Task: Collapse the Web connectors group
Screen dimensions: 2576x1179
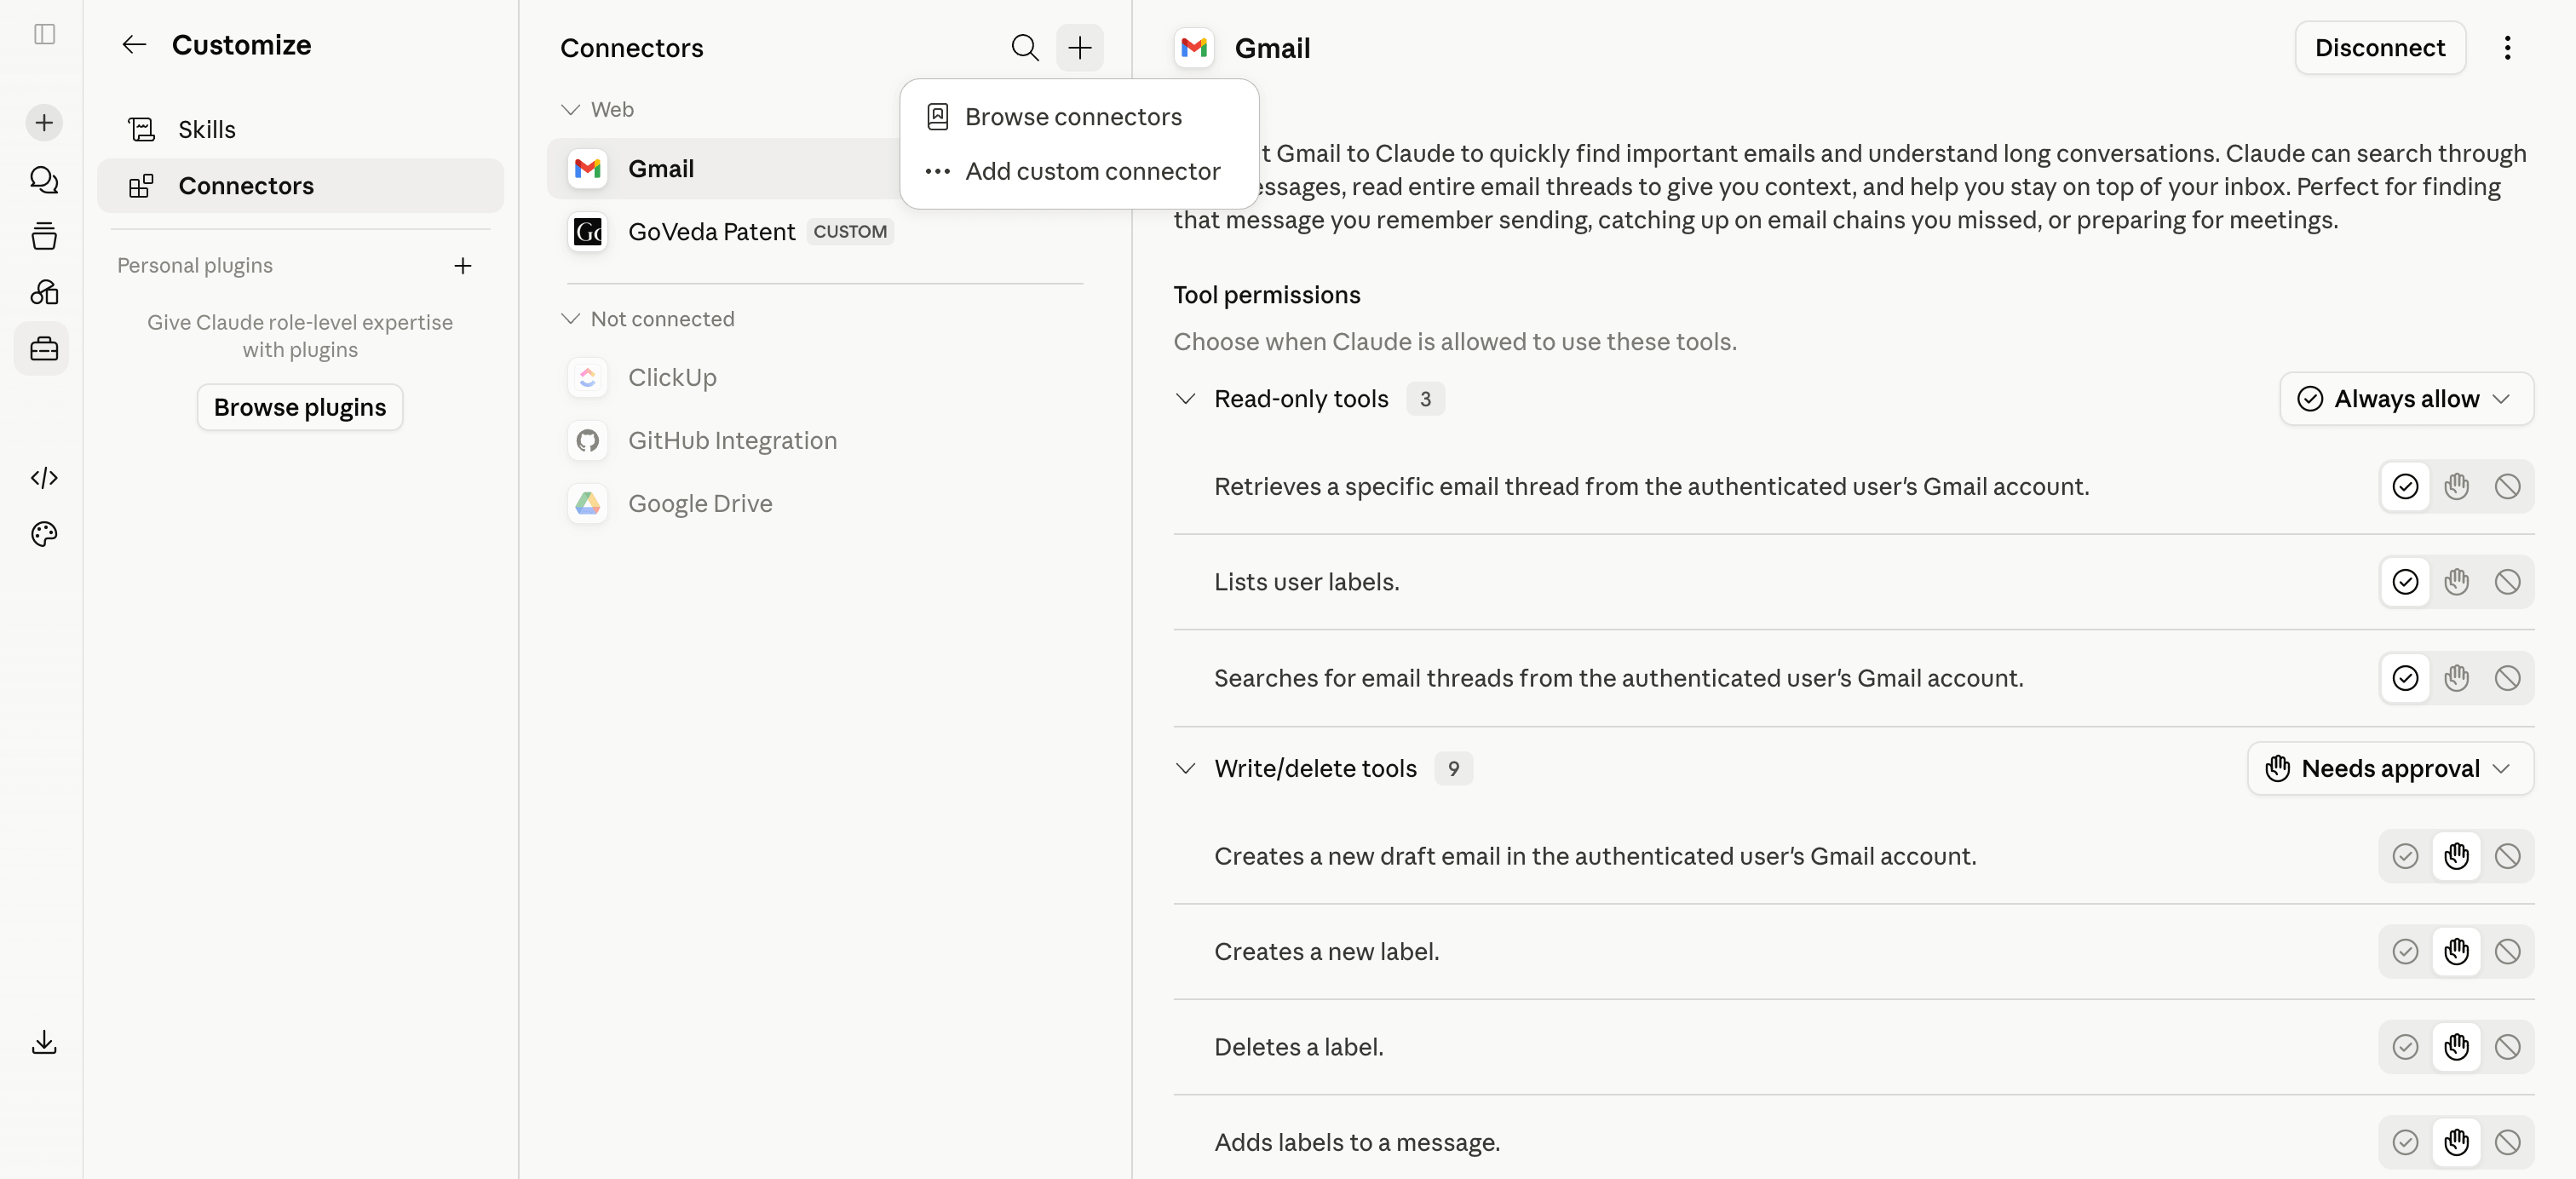Action: [597, 109]
